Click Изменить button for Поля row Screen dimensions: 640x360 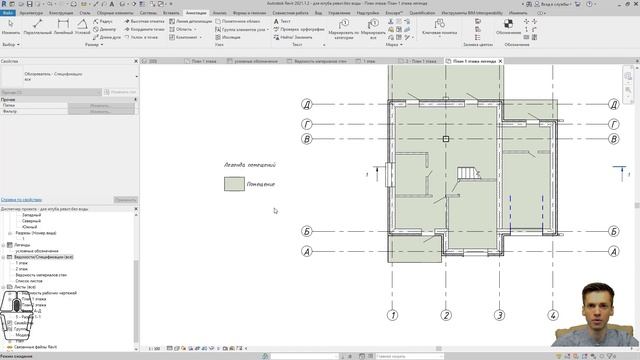[x=101, y=105]
